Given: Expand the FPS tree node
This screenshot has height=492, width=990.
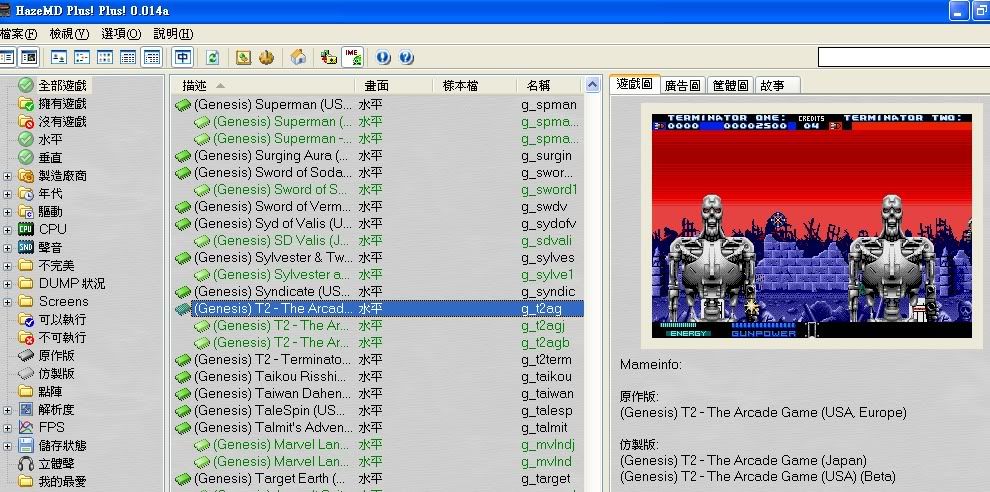Looking at the screenshot, I should (8, 428).
